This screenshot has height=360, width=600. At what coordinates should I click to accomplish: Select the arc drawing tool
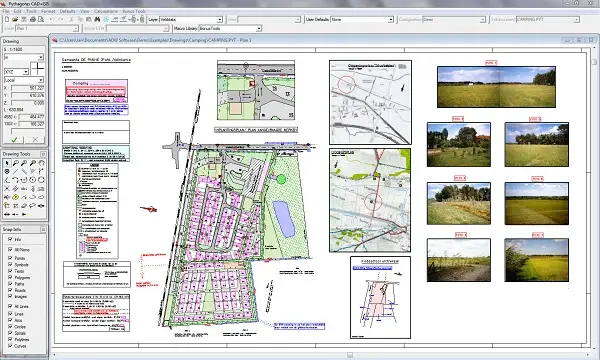point(16,180)
